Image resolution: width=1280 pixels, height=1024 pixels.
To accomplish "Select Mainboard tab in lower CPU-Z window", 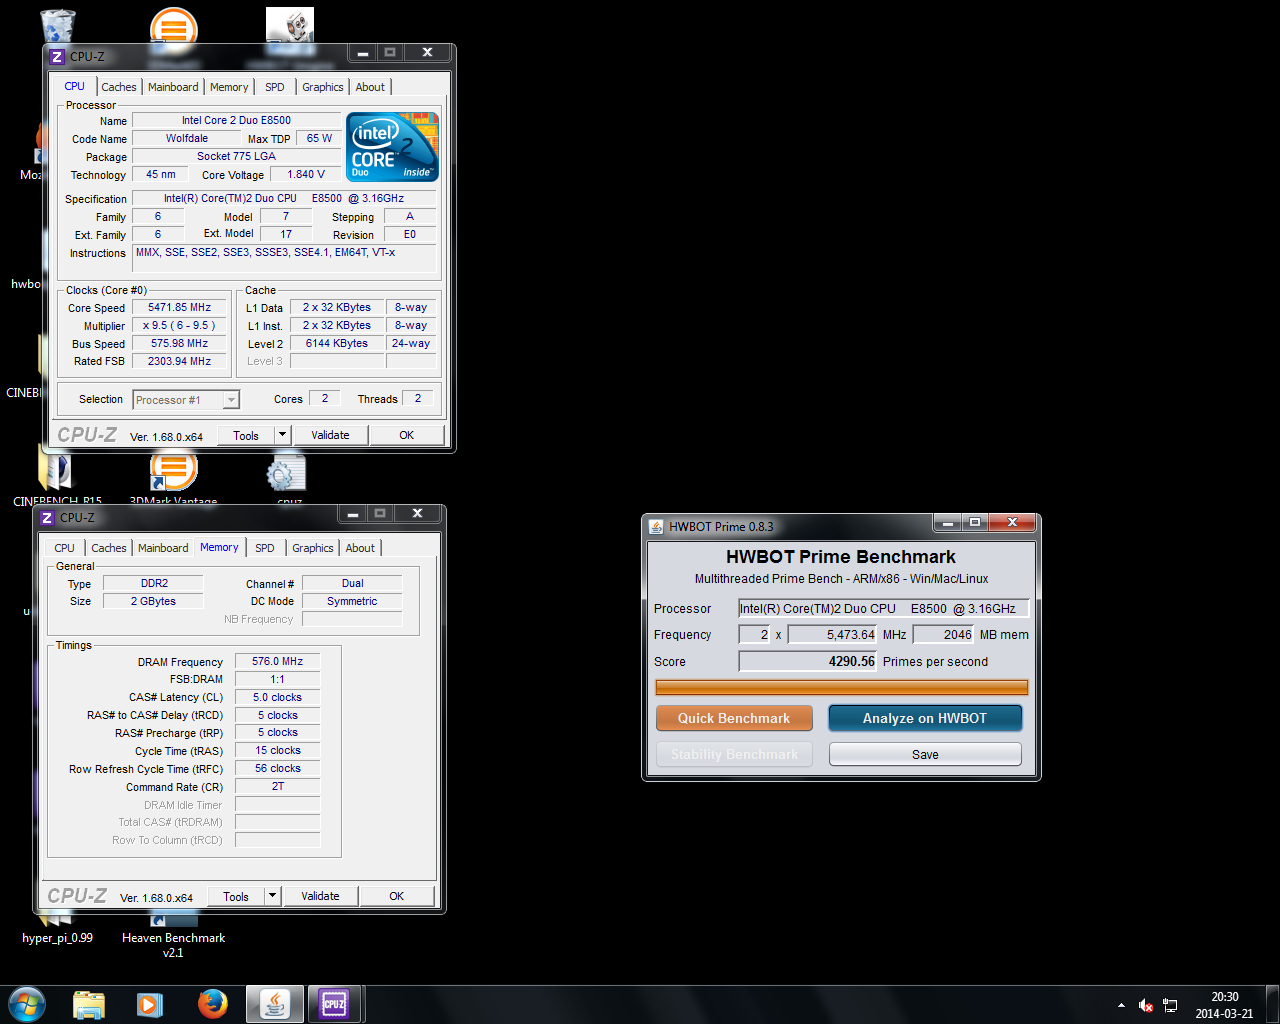I will tap(163, 548).
